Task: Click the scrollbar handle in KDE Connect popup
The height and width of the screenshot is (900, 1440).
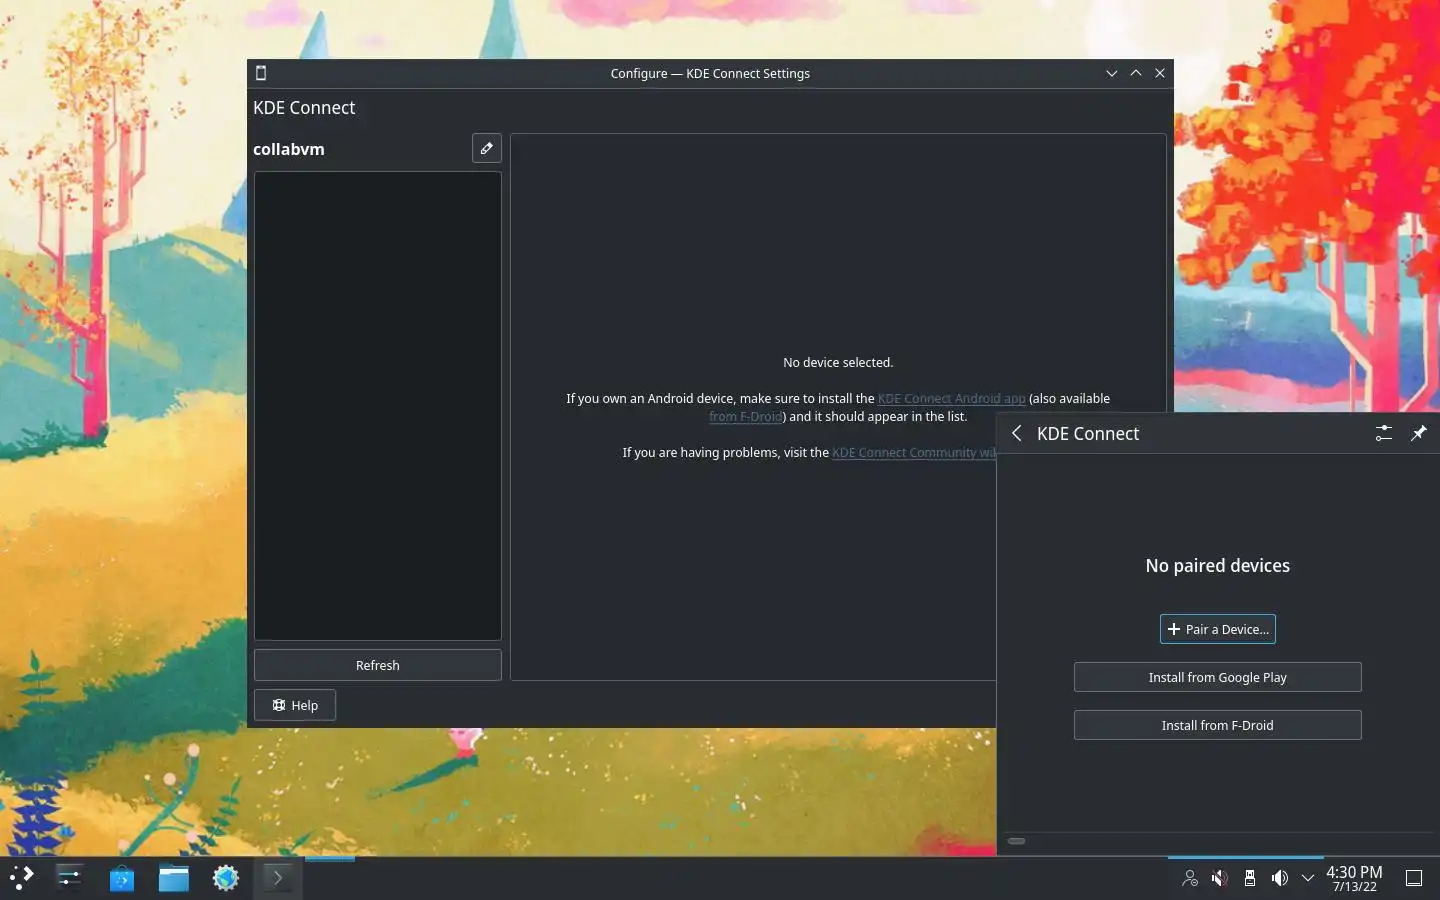Action: (x=1016, y=841)
